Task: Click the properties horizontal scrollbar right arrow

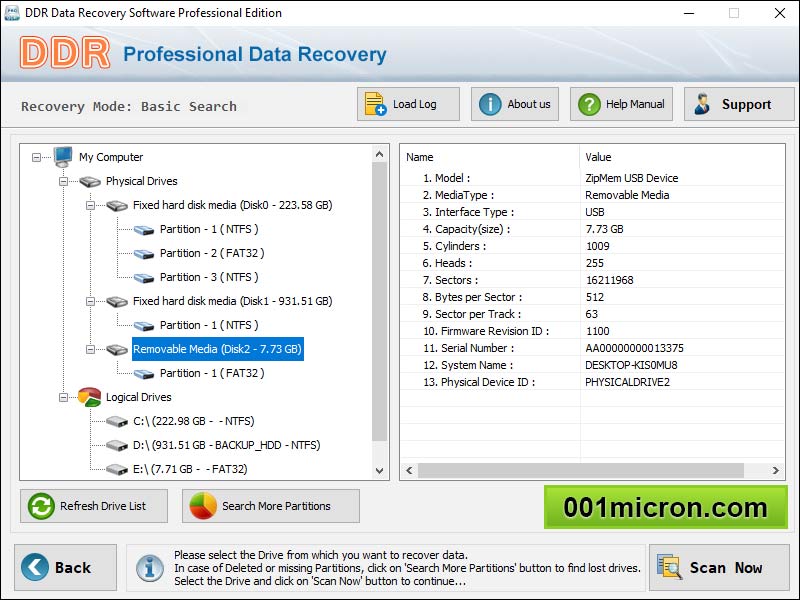Action: [x=777, y=470]
